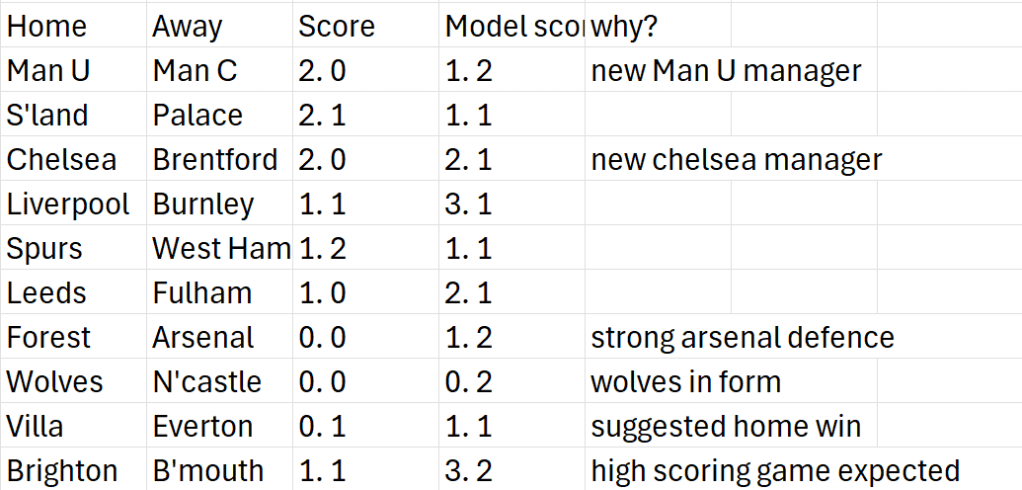The height and width of the screenshot is (490, 1022).
Task: Click the 'Burnley' cell
Action: [x=204, y=204]
